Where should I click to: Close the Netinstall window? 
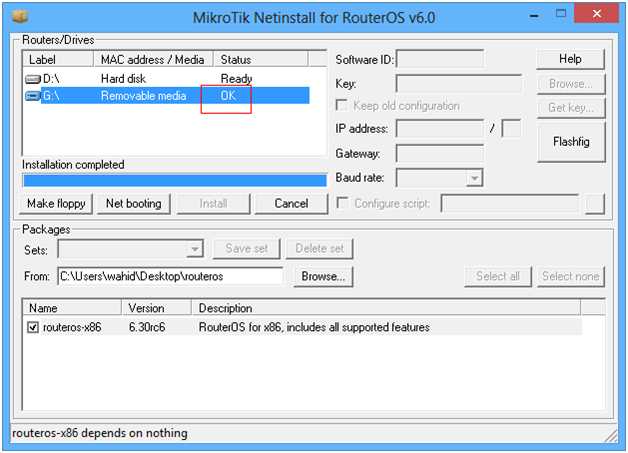click(x=596, y=14)
